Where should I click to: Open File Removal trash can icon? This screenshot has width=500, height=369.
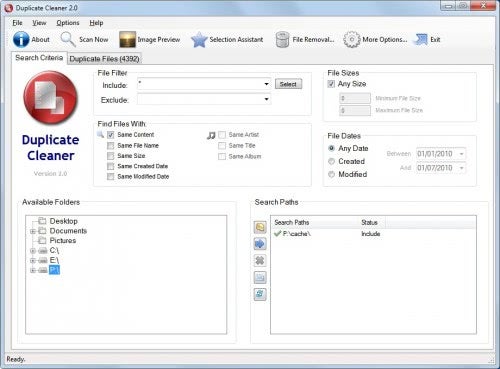[282, 39]
